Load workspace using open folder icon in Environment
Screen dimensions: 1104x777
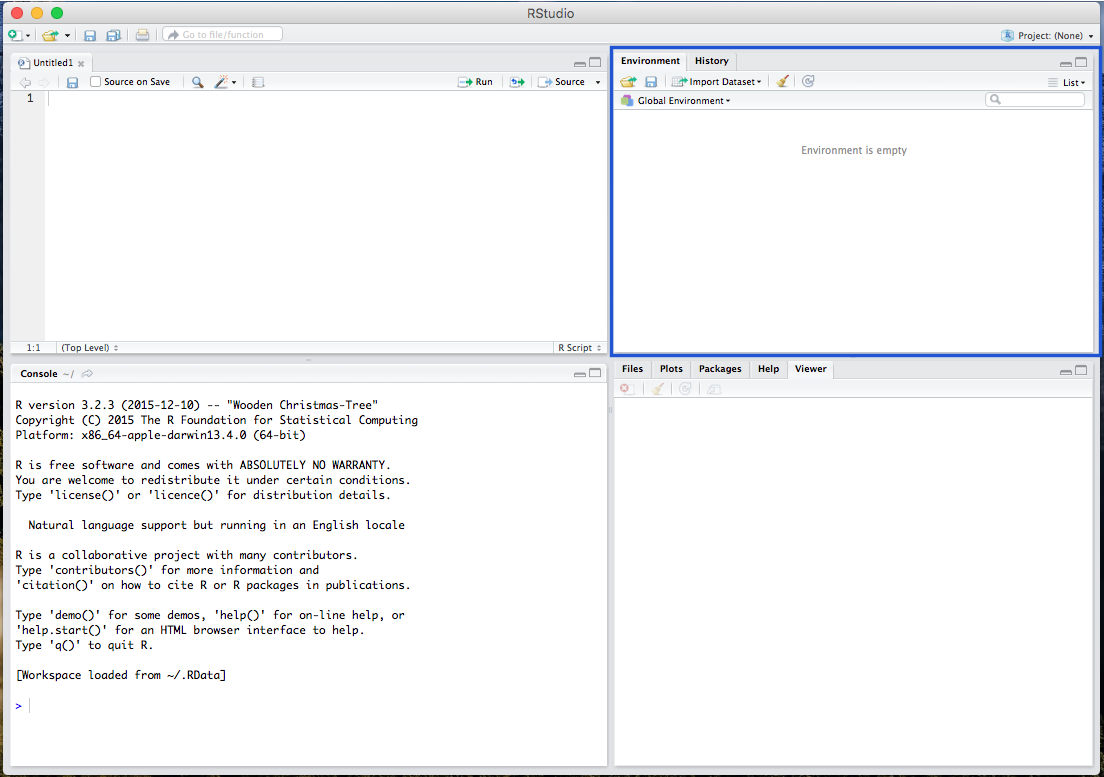628,82
